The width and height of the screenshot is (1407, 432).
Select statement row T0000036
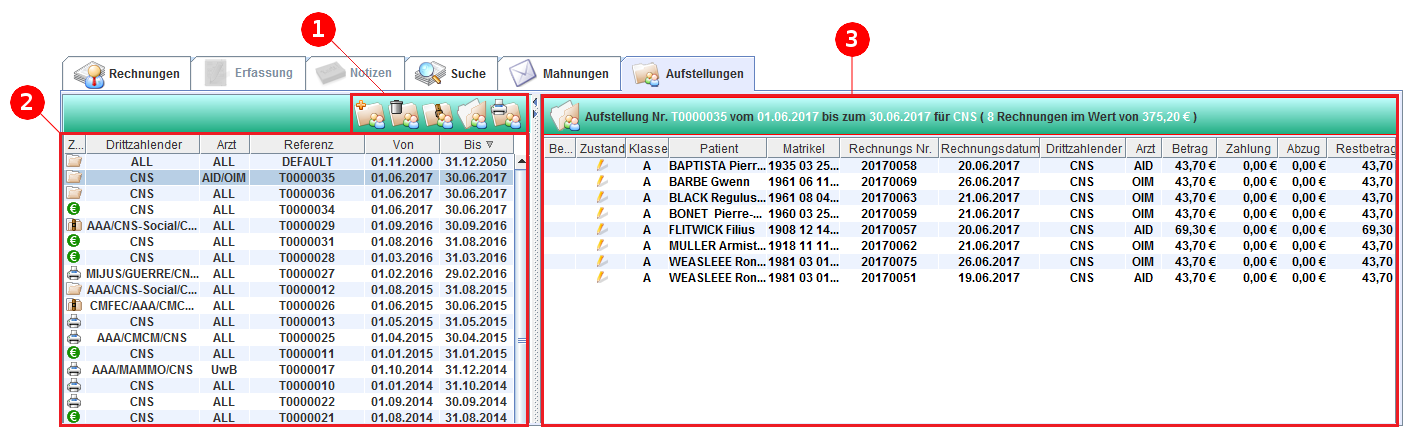pos(290,194)
